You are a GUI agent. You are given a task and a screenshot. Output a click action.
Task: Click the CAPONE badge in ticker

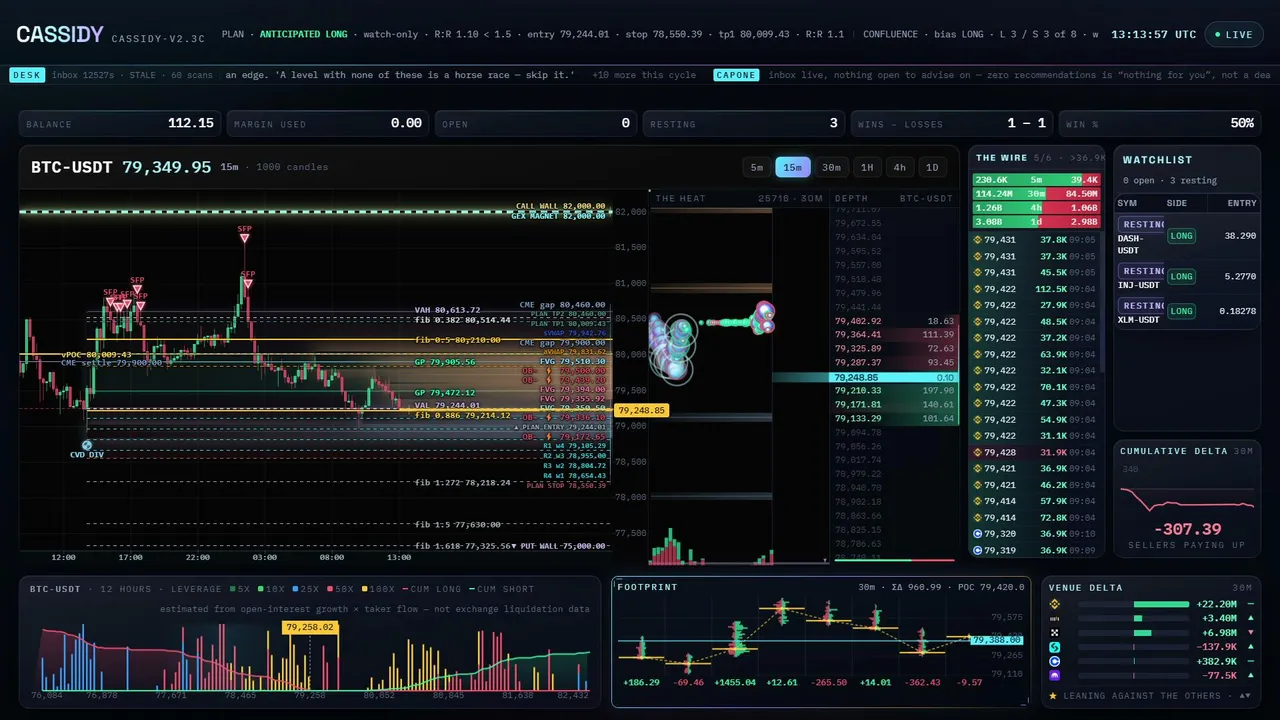pos(736,75)
